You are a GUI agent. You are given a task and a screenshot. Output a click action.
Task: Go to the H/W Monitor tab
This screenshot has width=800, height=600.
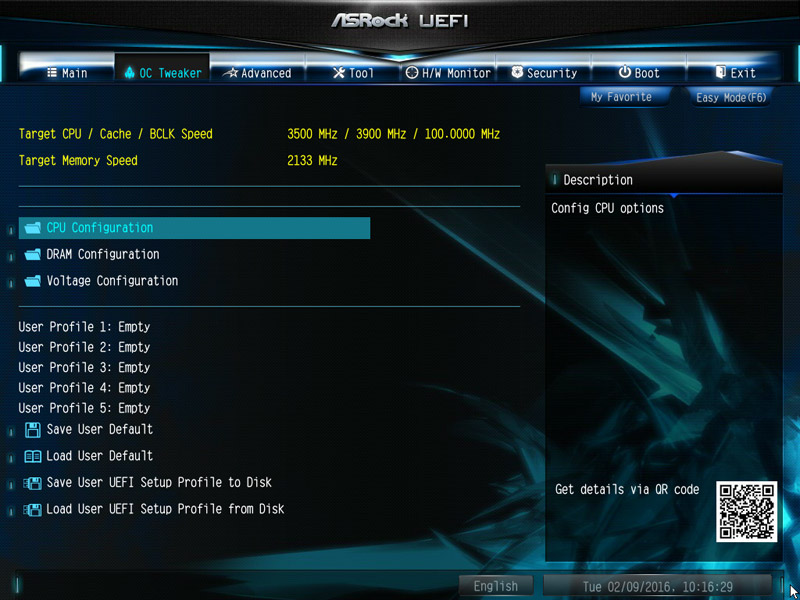448,73
